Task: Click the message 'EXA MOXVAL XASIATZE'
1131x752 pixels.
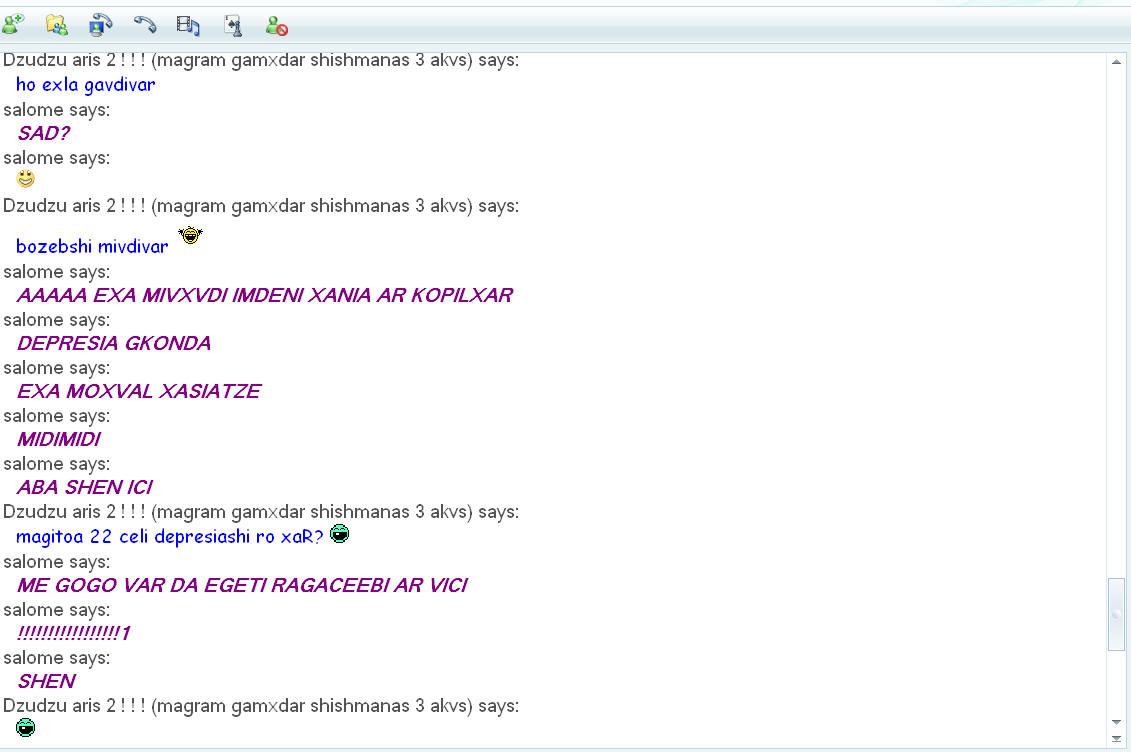Action: tap(138, 391)
